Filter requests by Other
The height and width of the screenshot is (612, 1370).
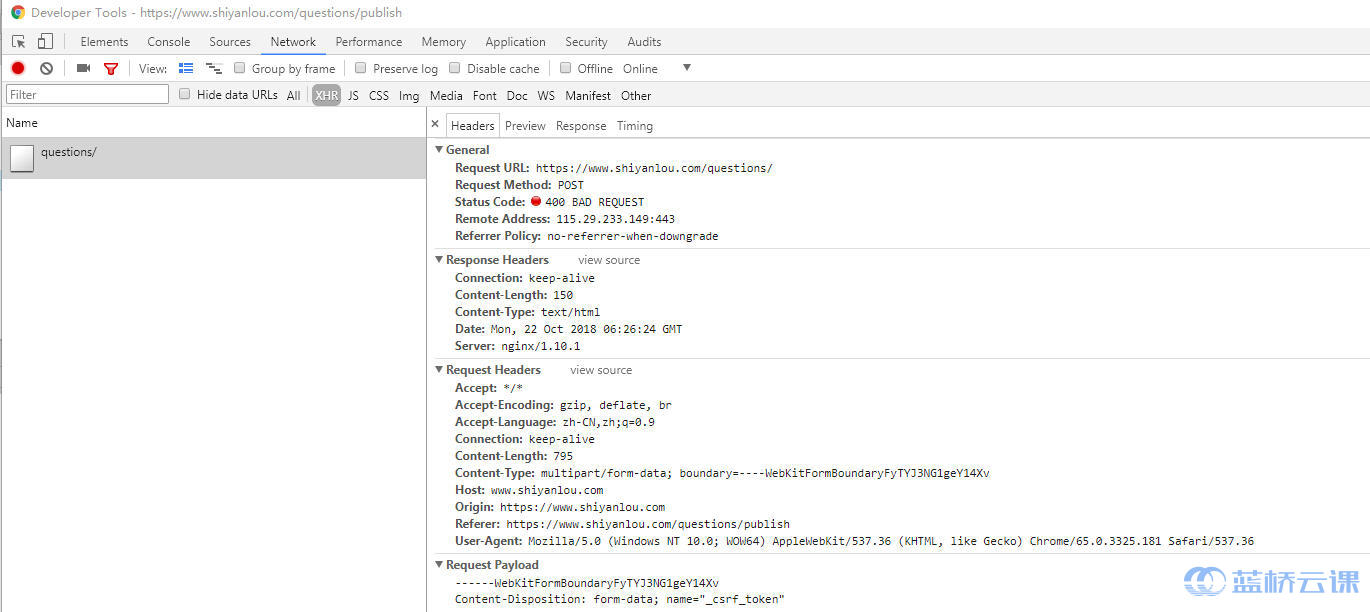pyautogui.click(x=636, y=96)
